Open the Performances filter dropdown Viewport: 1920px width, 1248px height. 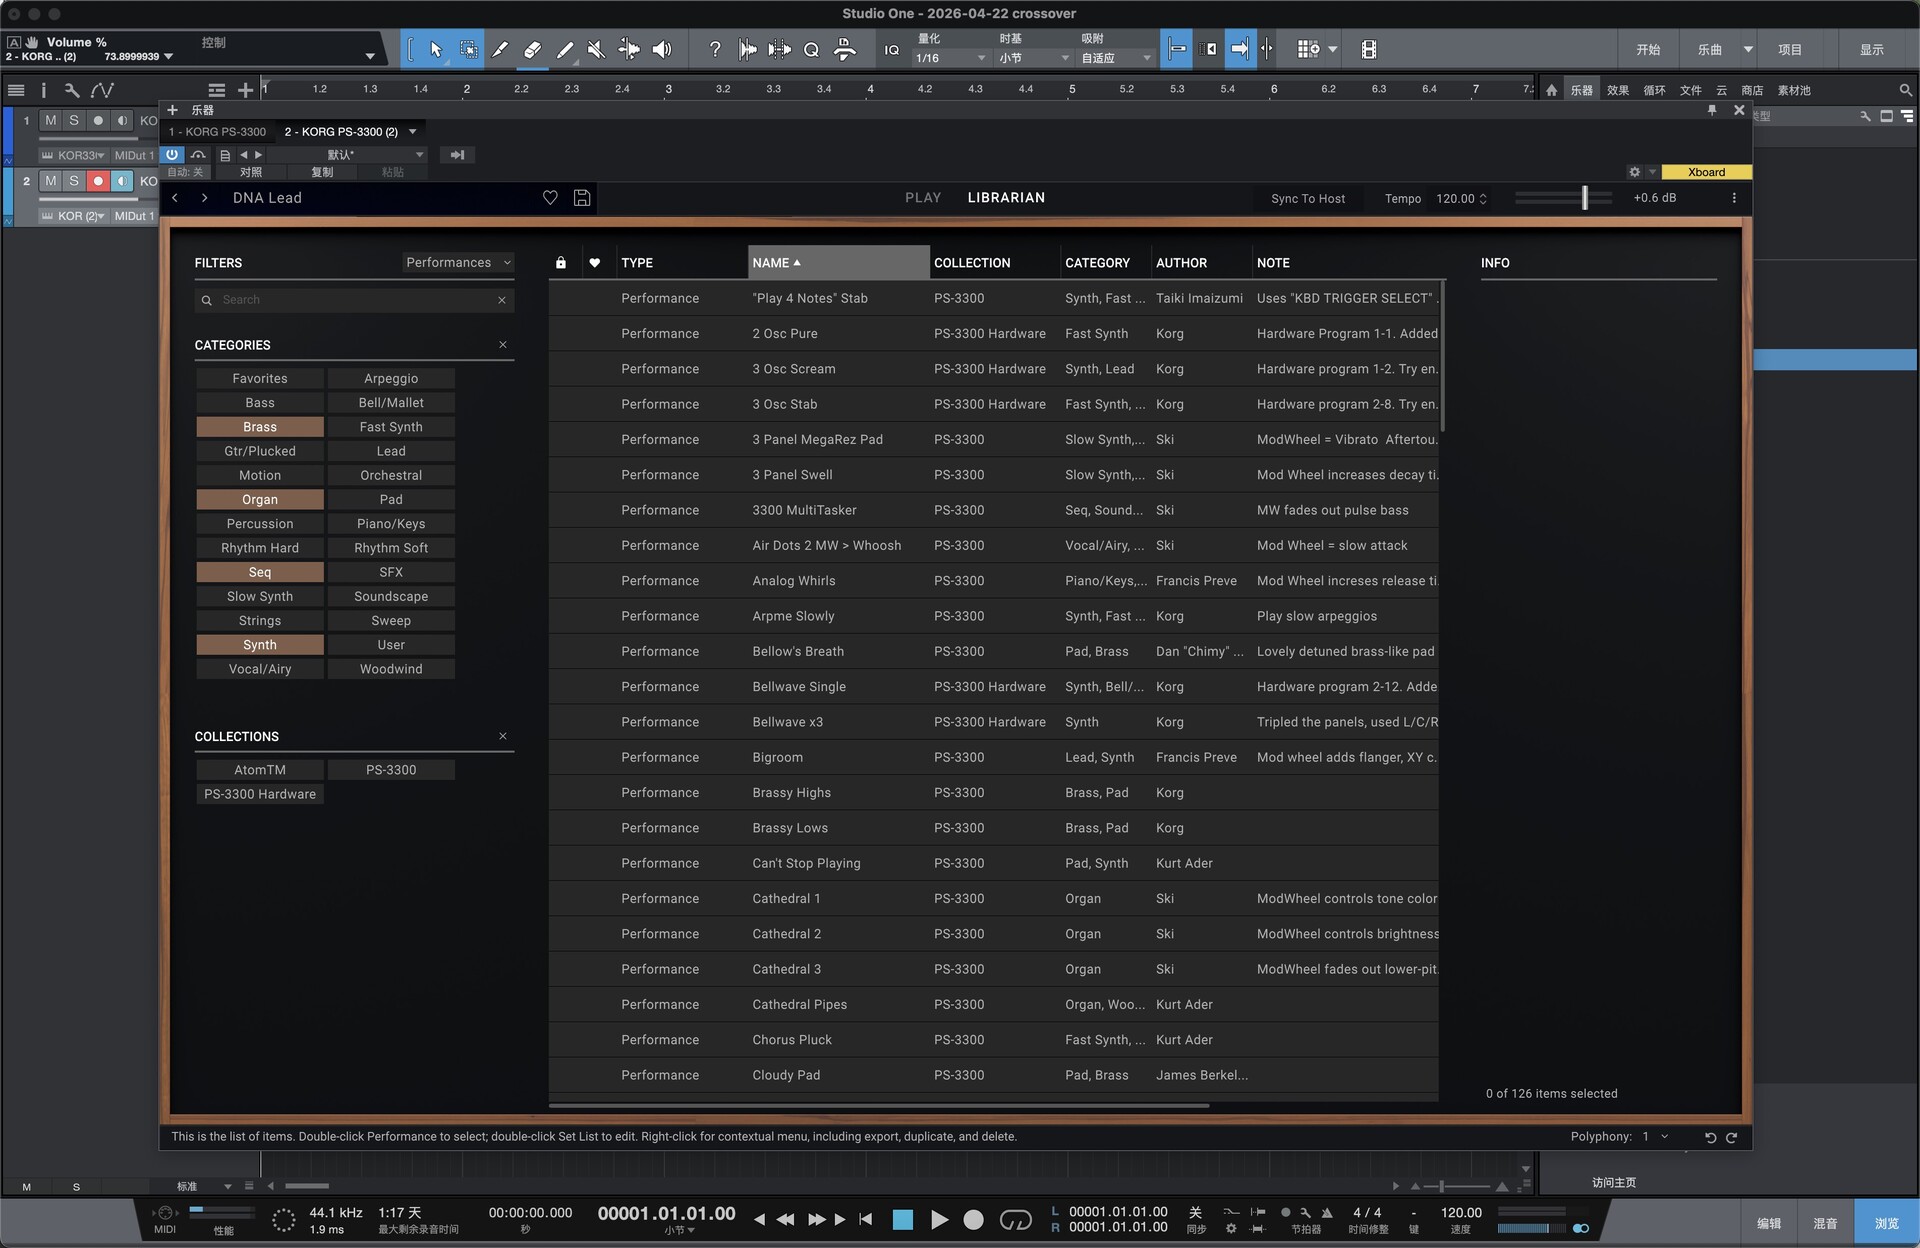[x=458, y=262]
